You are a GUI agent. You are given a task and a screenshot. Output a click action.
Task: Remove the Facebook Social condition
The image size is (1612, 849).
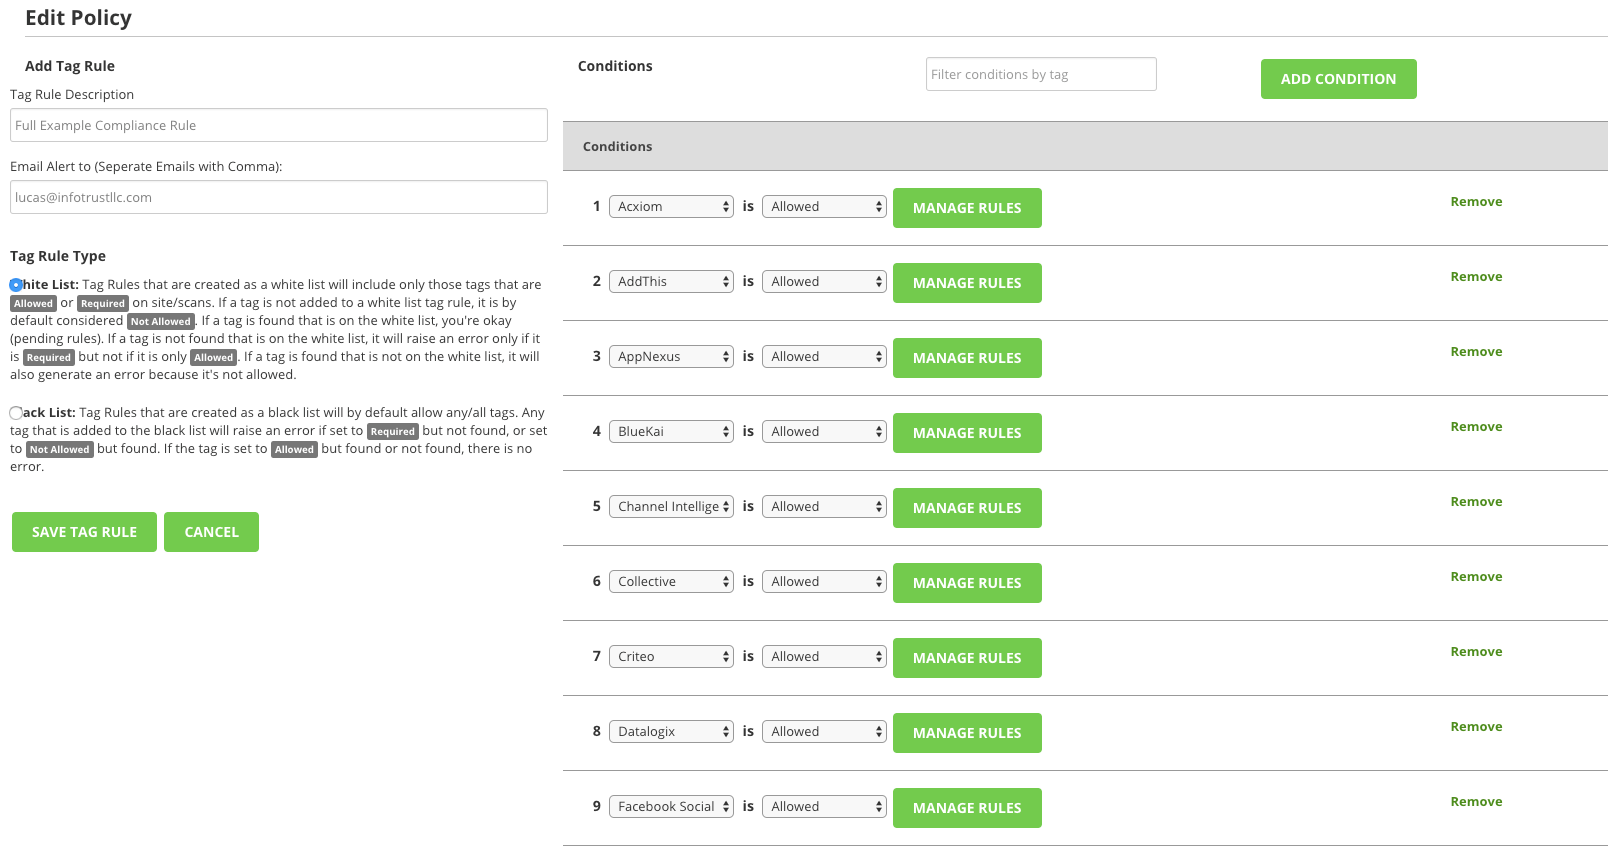point(1476,802)
